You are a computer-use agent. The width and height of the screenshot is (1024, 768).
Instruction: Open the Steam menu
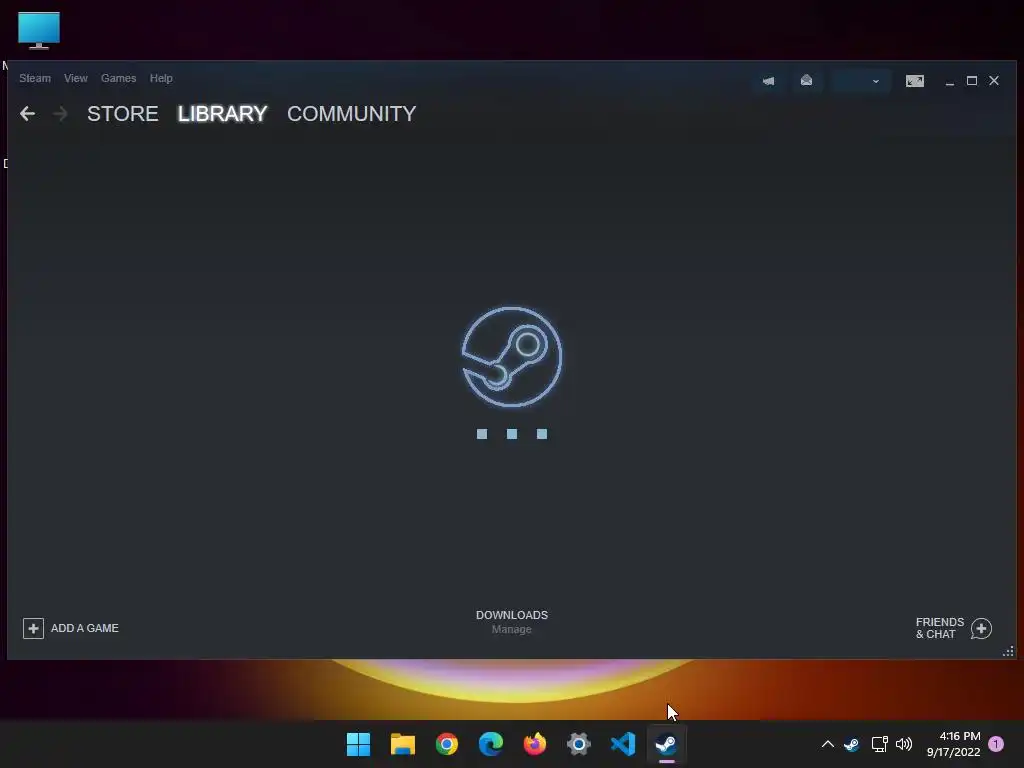(x=35, y=78)
